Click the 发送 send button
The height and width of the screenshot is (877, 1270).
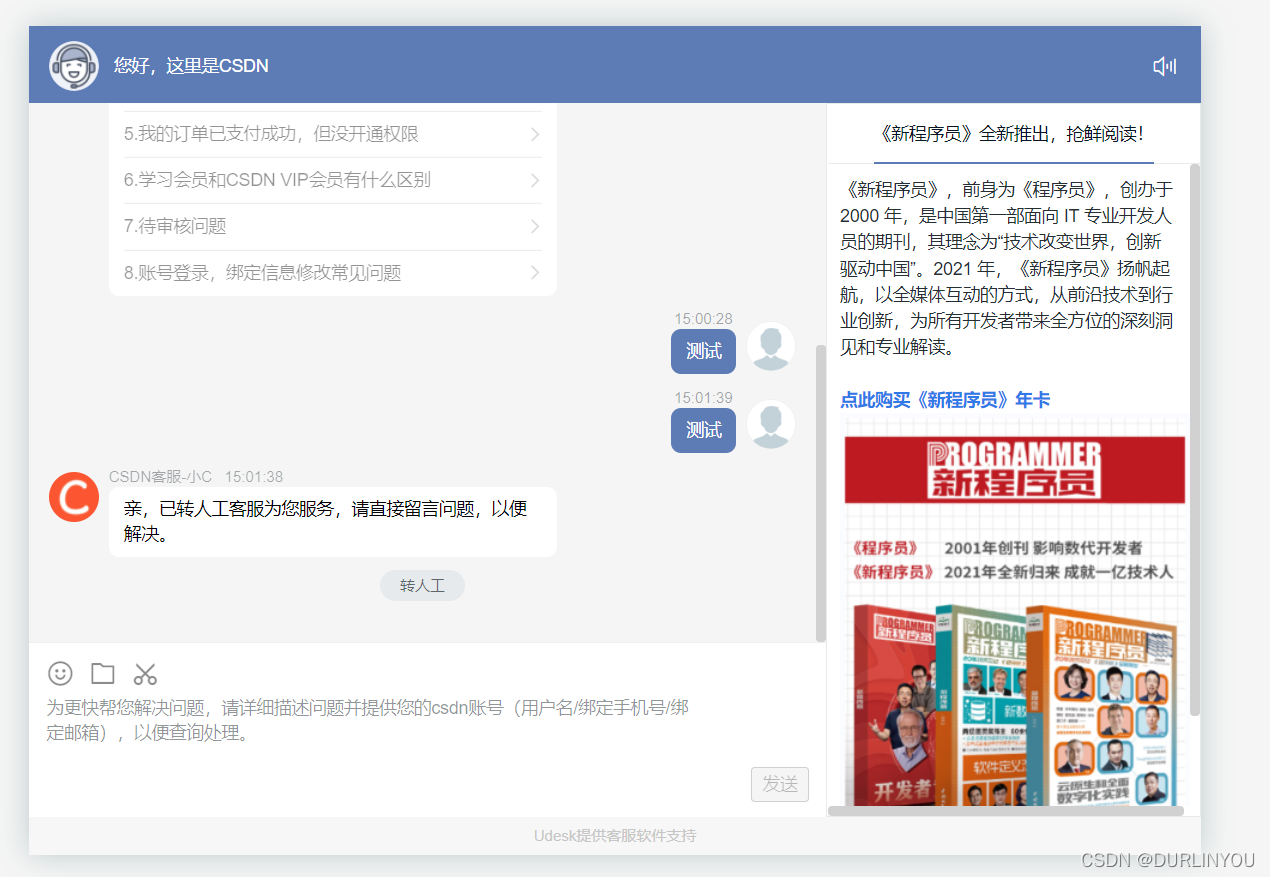pyautogui.click(x=780, y=784)
